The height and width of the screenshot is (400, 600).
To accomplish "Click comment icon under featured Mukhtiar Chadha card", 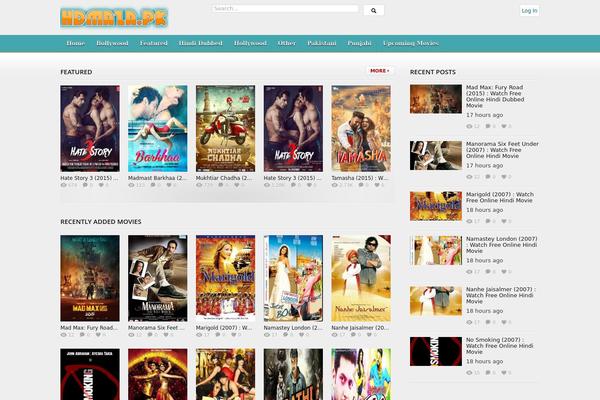I will tap(220, 185).
